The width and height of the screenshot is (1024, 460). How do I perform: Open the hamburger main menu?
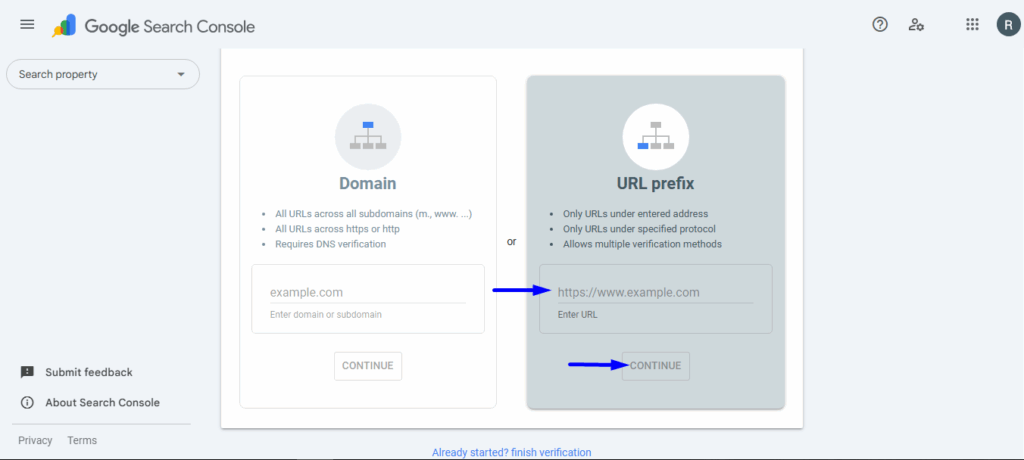[x=27, y=25]
